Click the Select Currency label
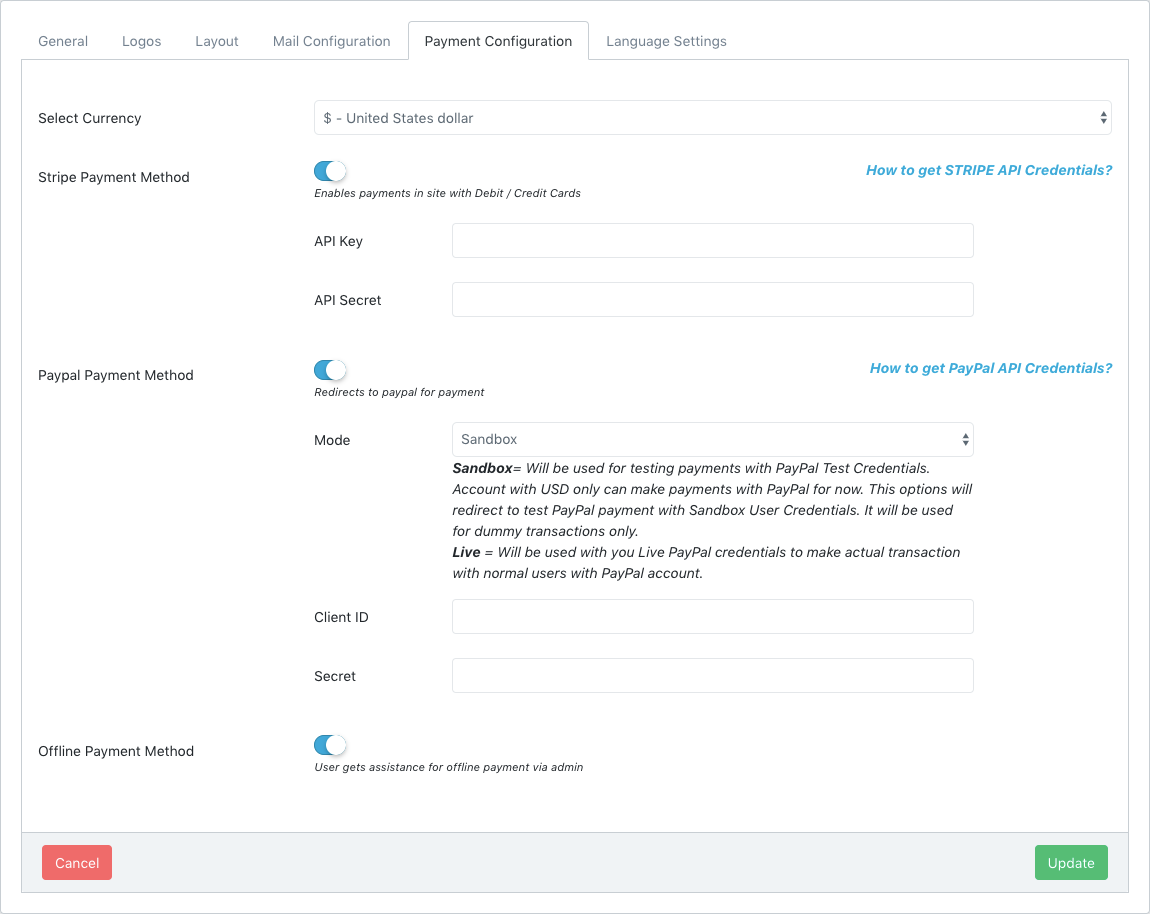The height and width of the screenshot is (914, 1150). pyautogui.click(x=90, y=118)
